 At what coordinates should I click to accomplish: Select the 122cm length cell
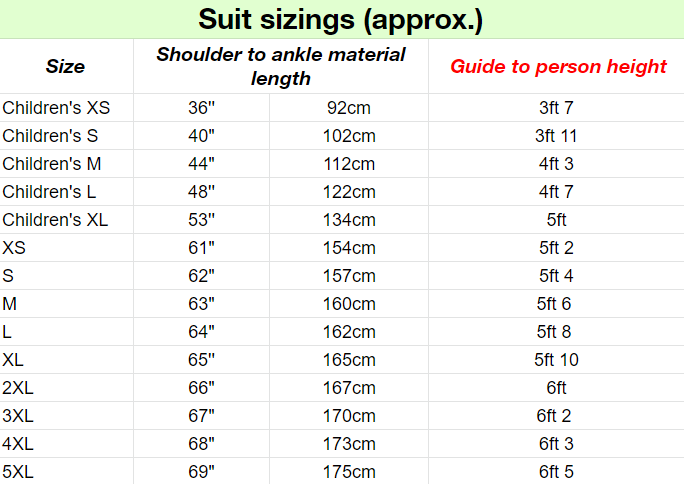coord(349,192)
